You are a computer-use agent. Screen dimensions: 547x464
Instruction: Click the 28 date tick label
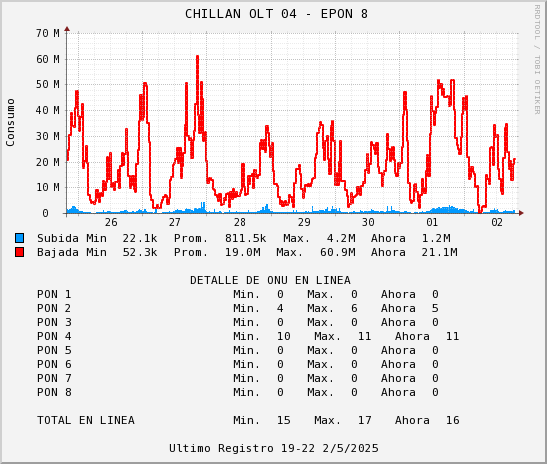click(x=240, y=222)
